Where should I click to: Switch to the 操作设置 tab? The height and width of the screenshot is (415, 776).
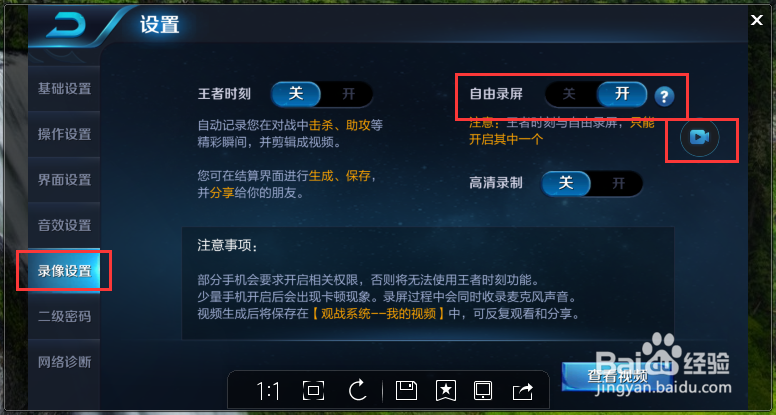pos(64,134)
